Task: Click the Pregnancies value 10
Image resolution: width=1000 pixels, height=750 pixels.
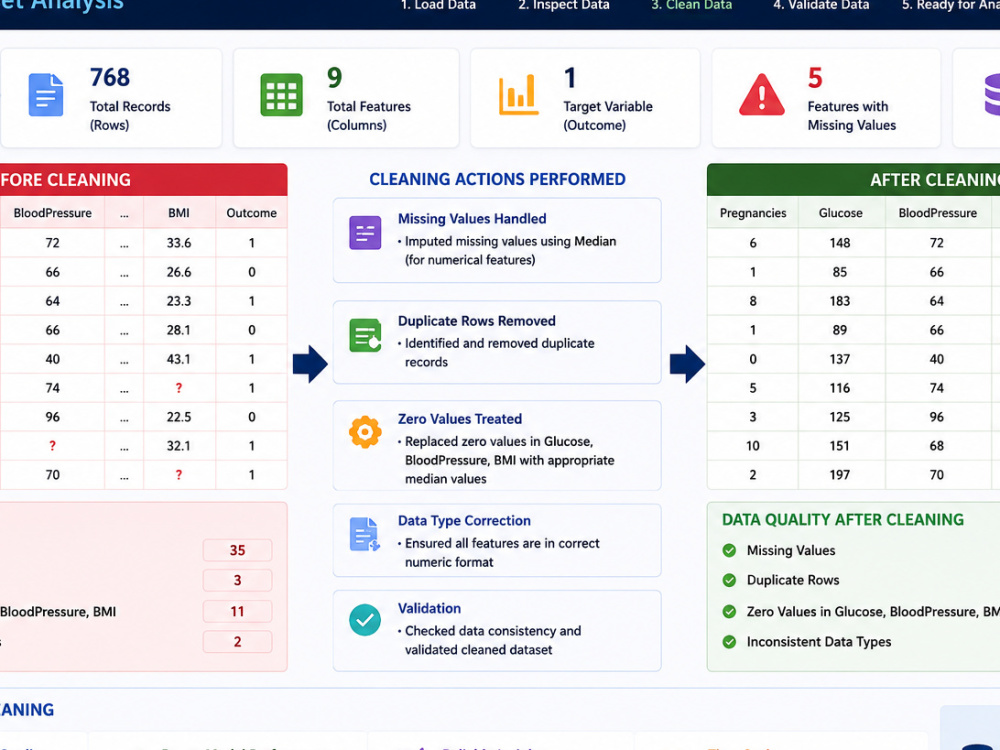Action: pyautogui.click(x=753, y=446)
